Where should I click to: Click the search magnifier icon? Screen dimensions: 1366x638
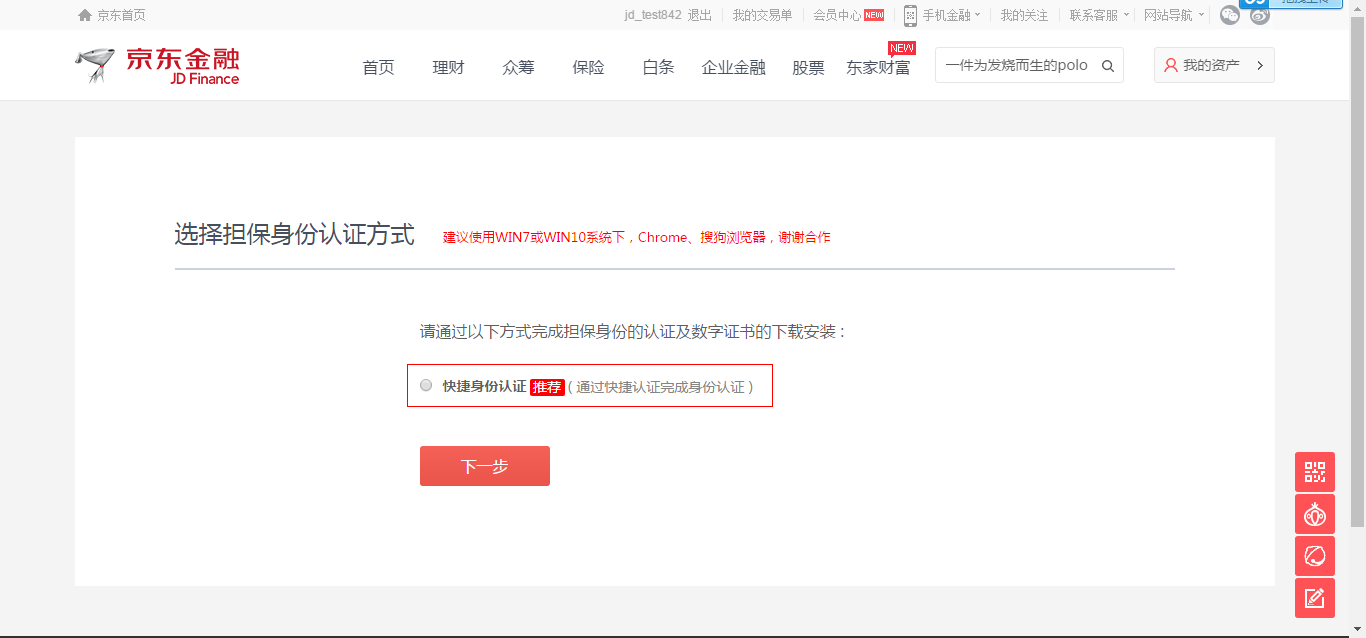point(1108,66)
